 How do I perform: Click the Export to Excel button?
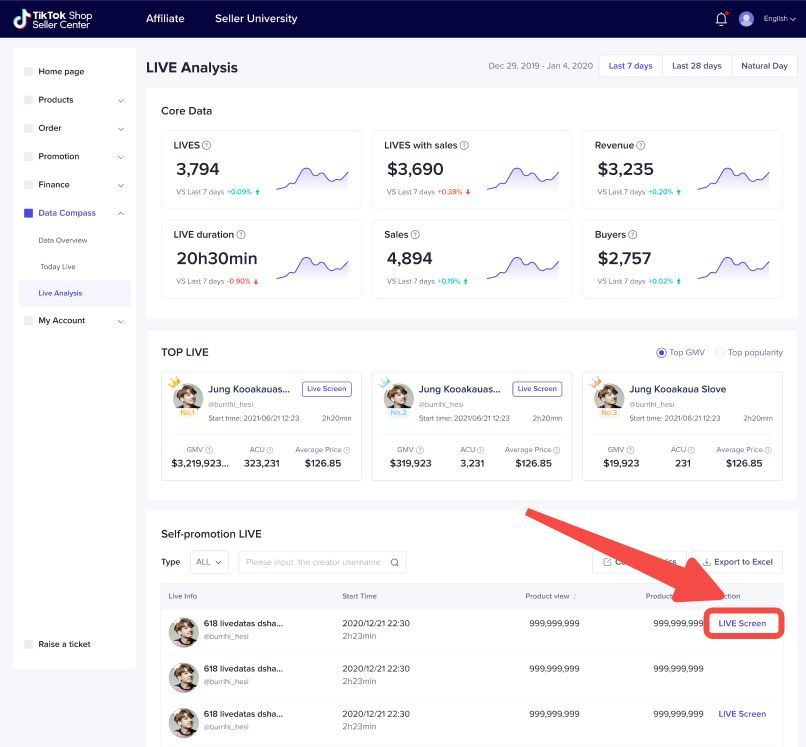point(737,562)
